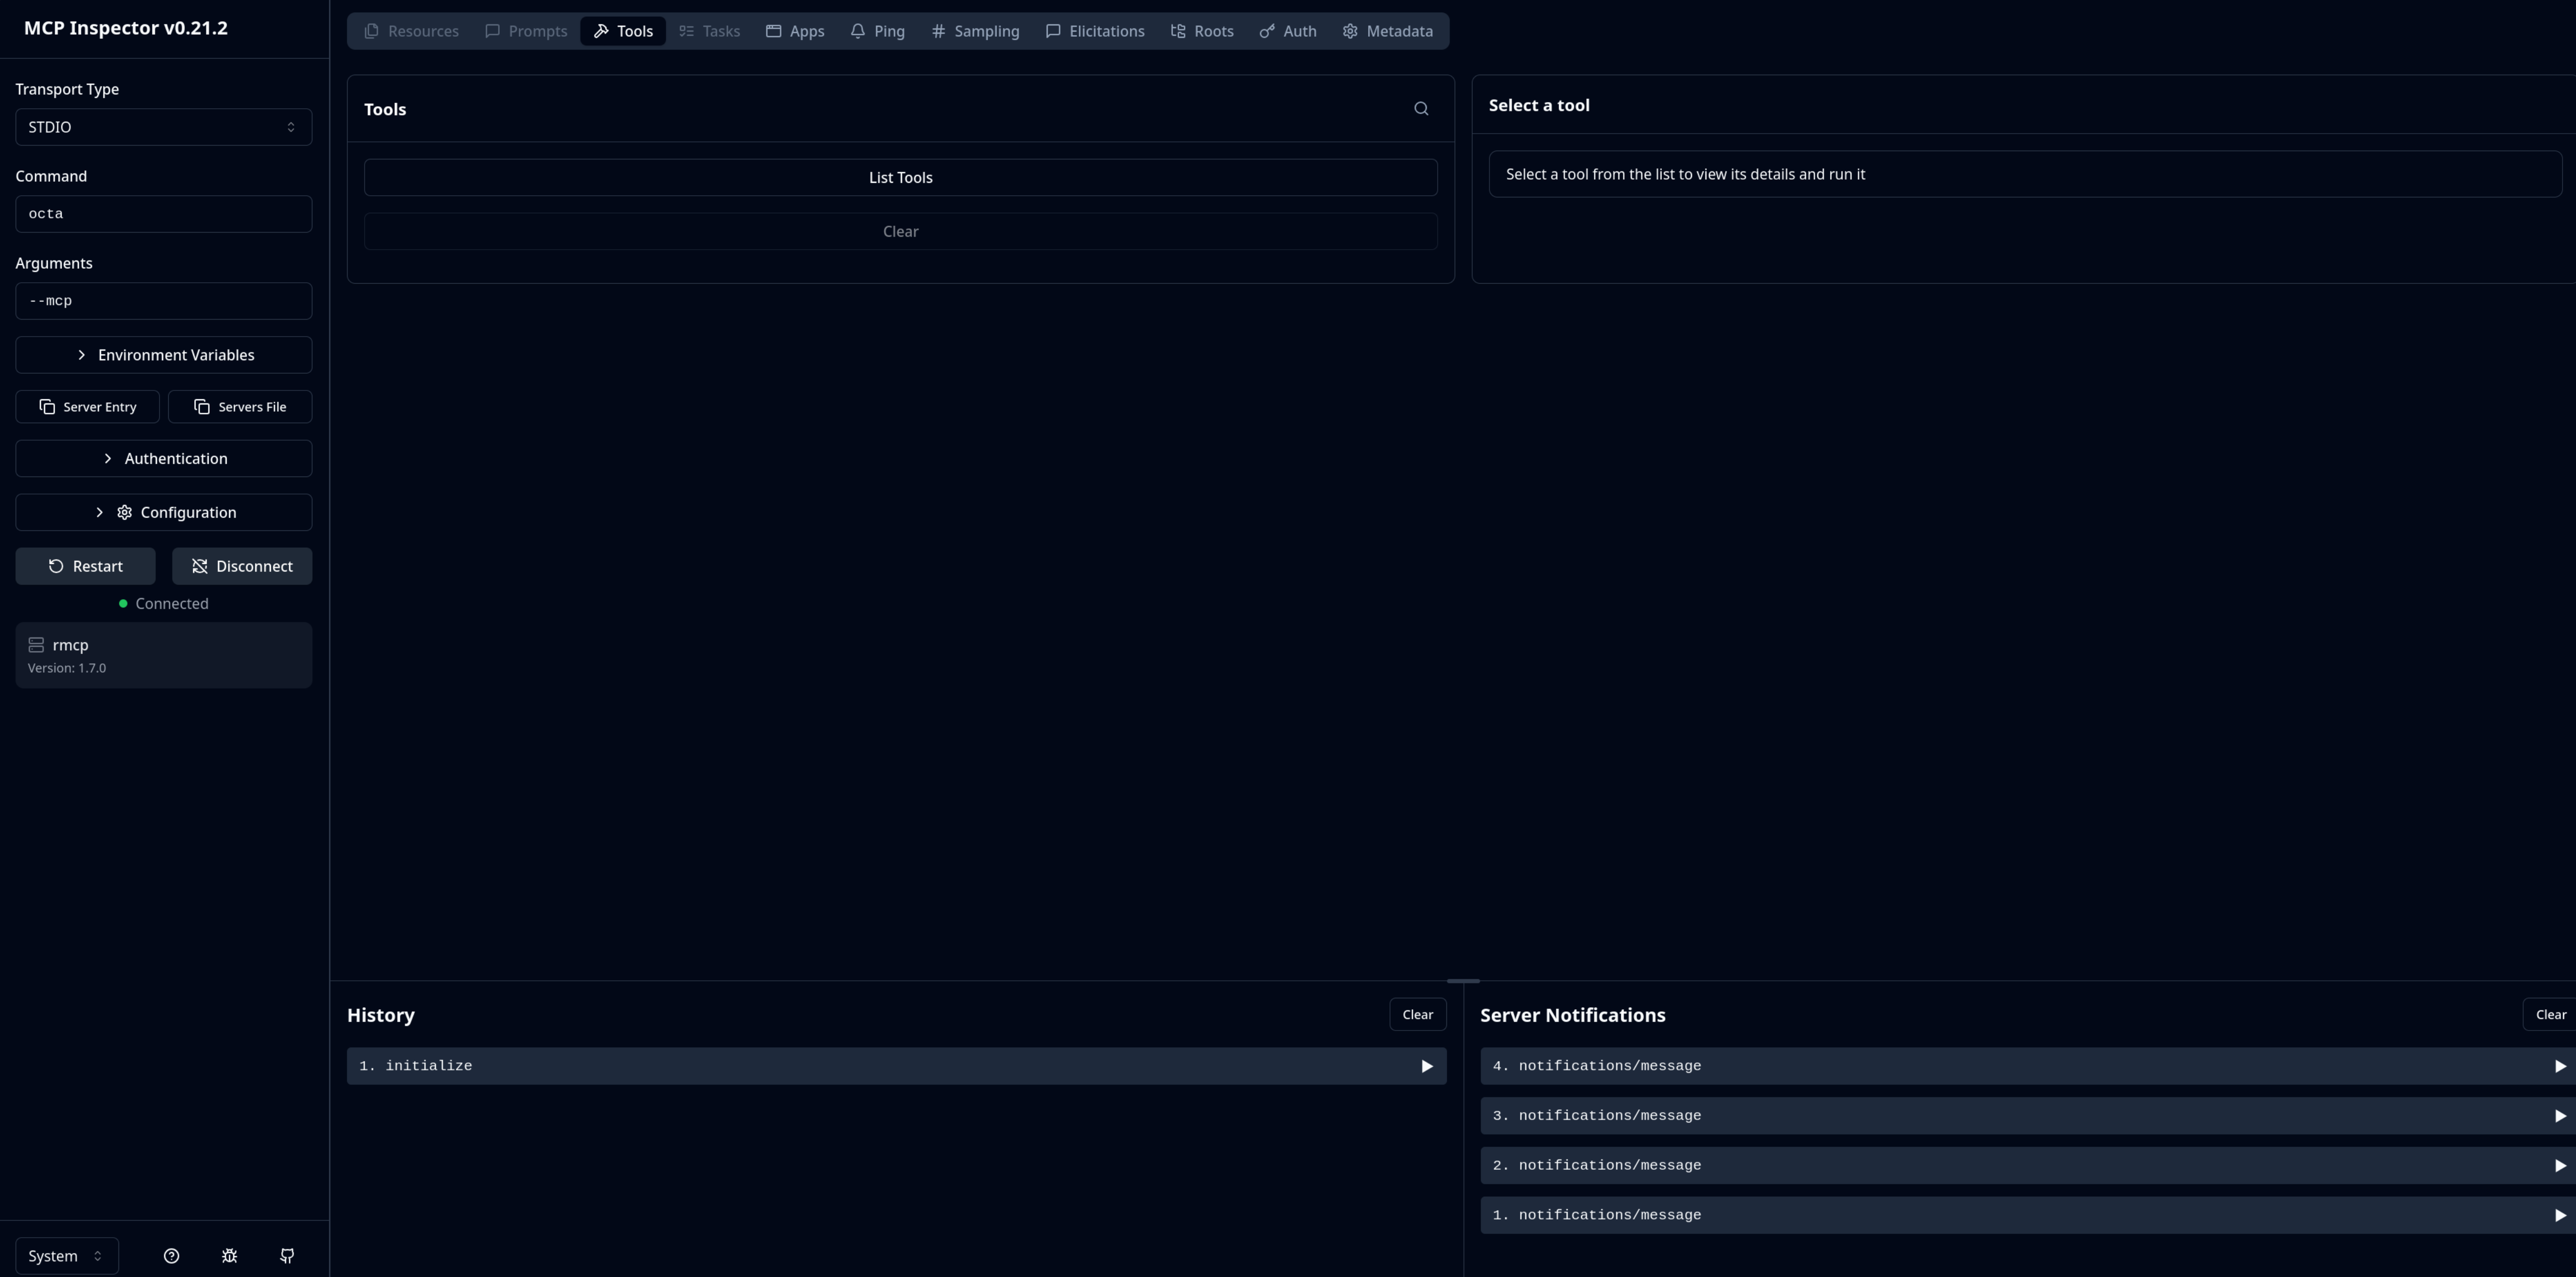Screen dimensions: 2576x1277
Task: Expand notification 4 message entry
Action: point(2028,1066)
